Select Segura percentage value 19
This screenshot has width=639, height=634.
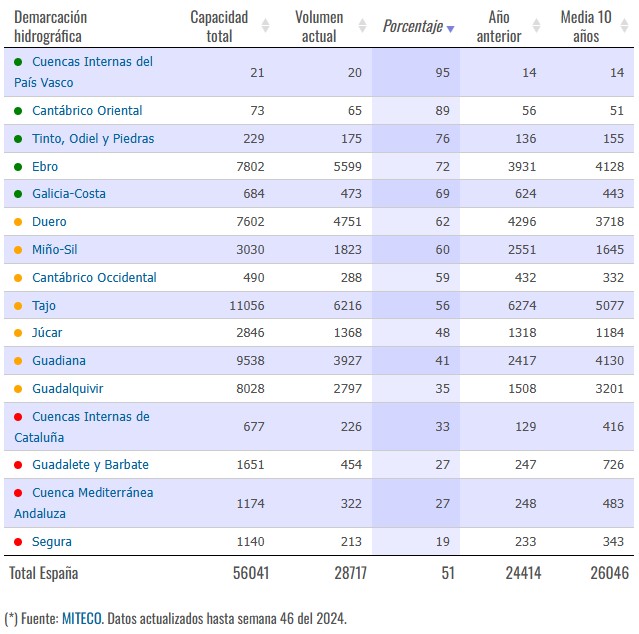pyautogui.click(x=442, y=542)
